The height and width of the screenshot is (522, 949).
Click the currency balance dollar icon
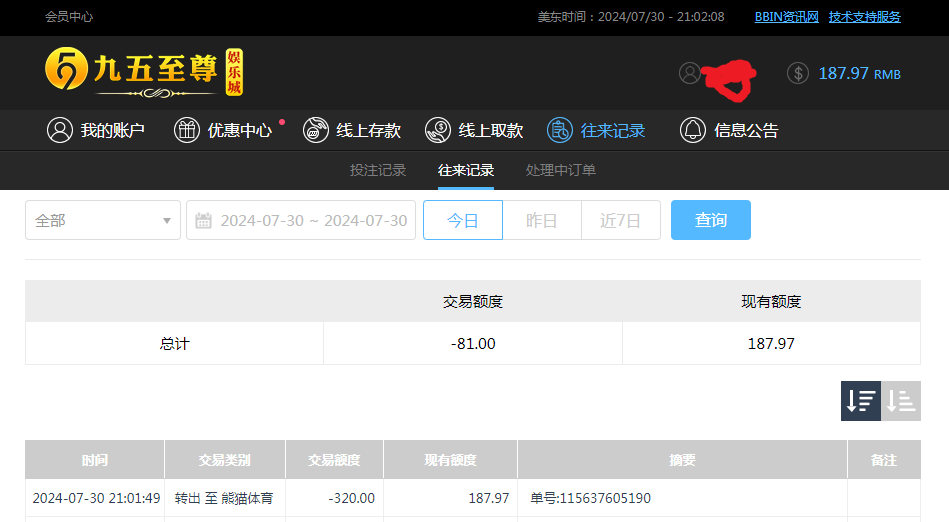tap(797, 73)
